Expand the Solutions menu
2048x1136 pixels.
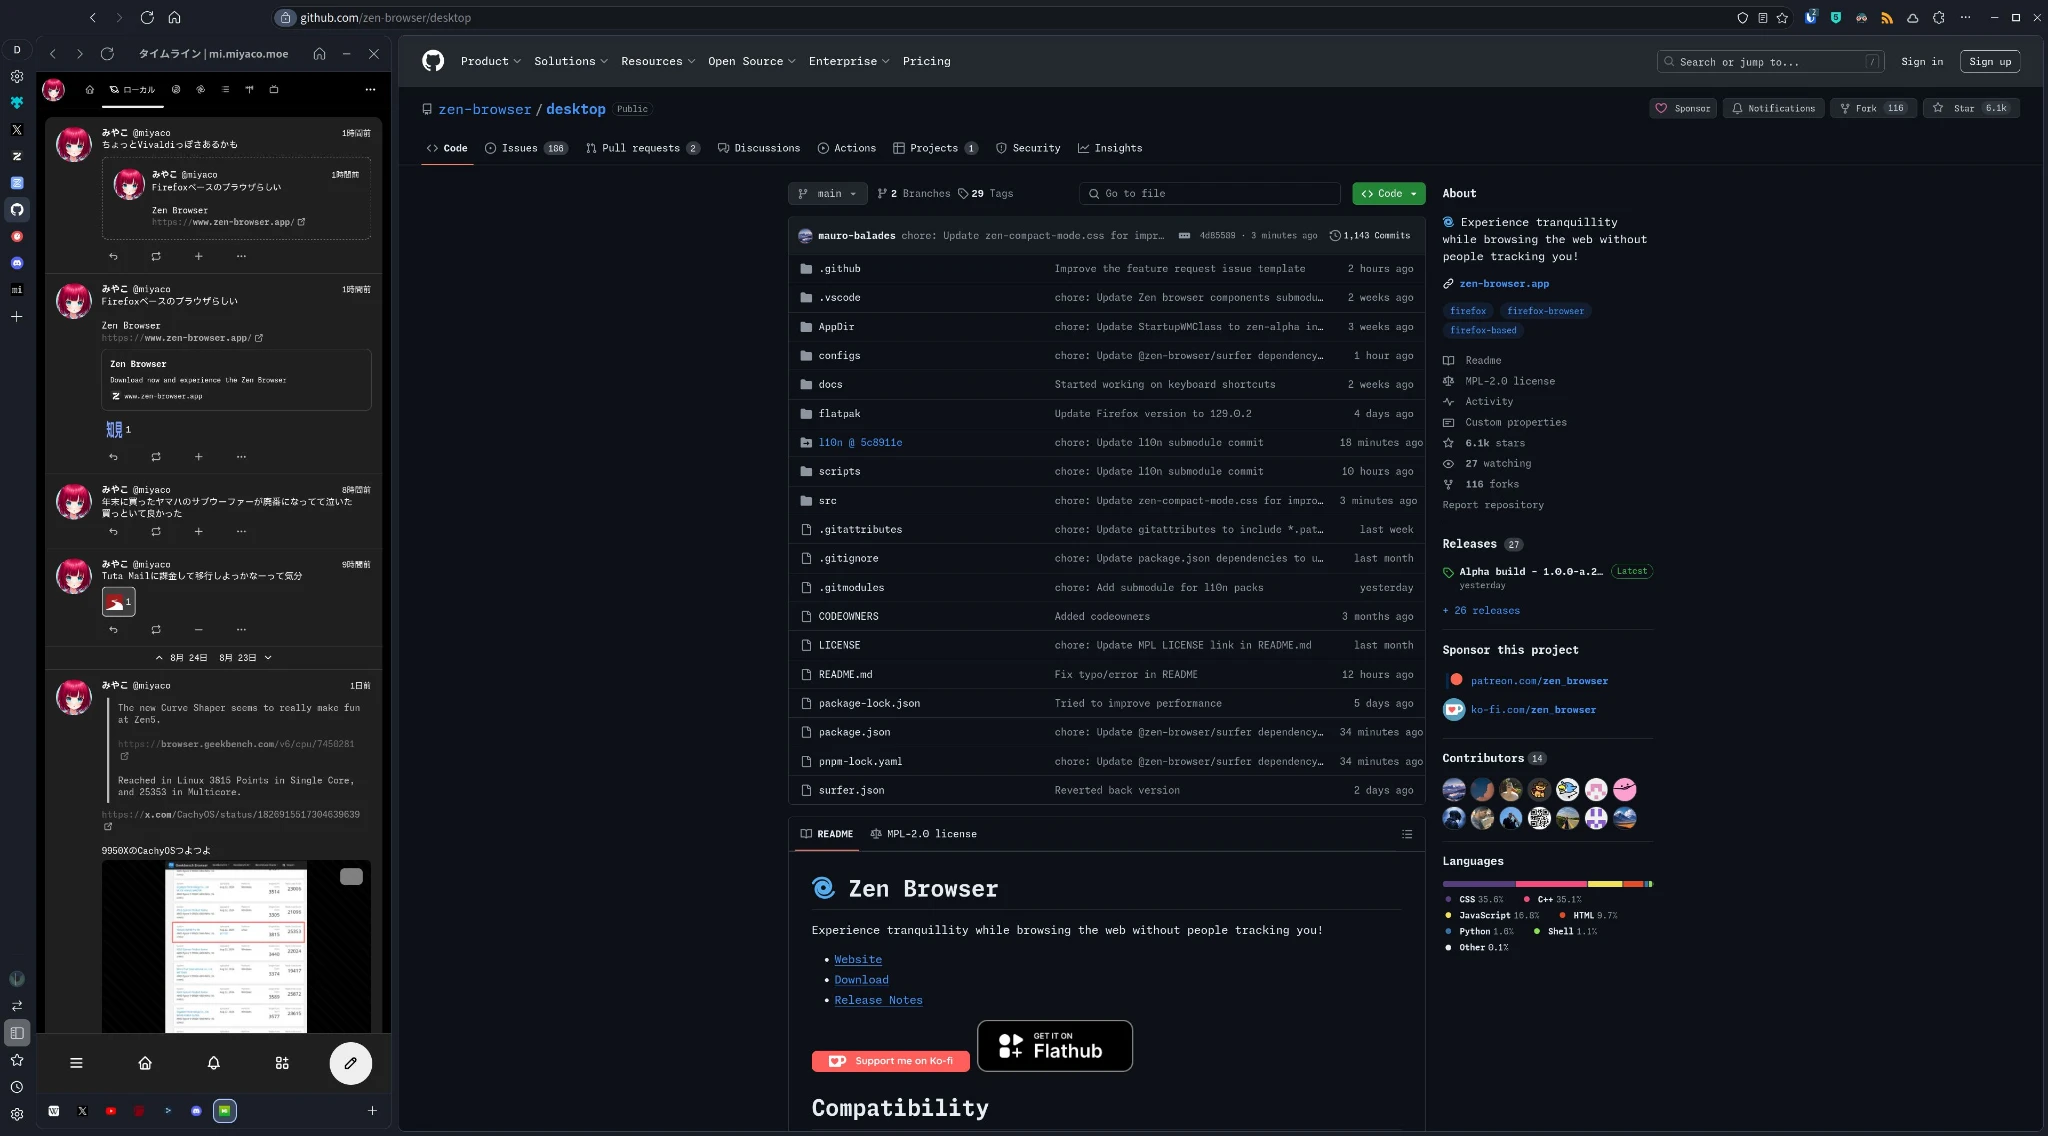point(570,62)
